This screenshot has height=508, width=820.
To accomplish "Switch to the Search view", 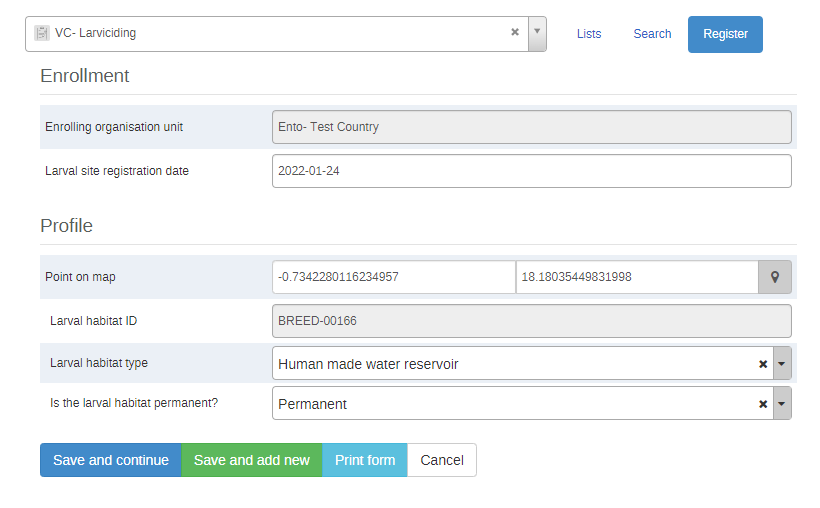I will click(652, 34).
